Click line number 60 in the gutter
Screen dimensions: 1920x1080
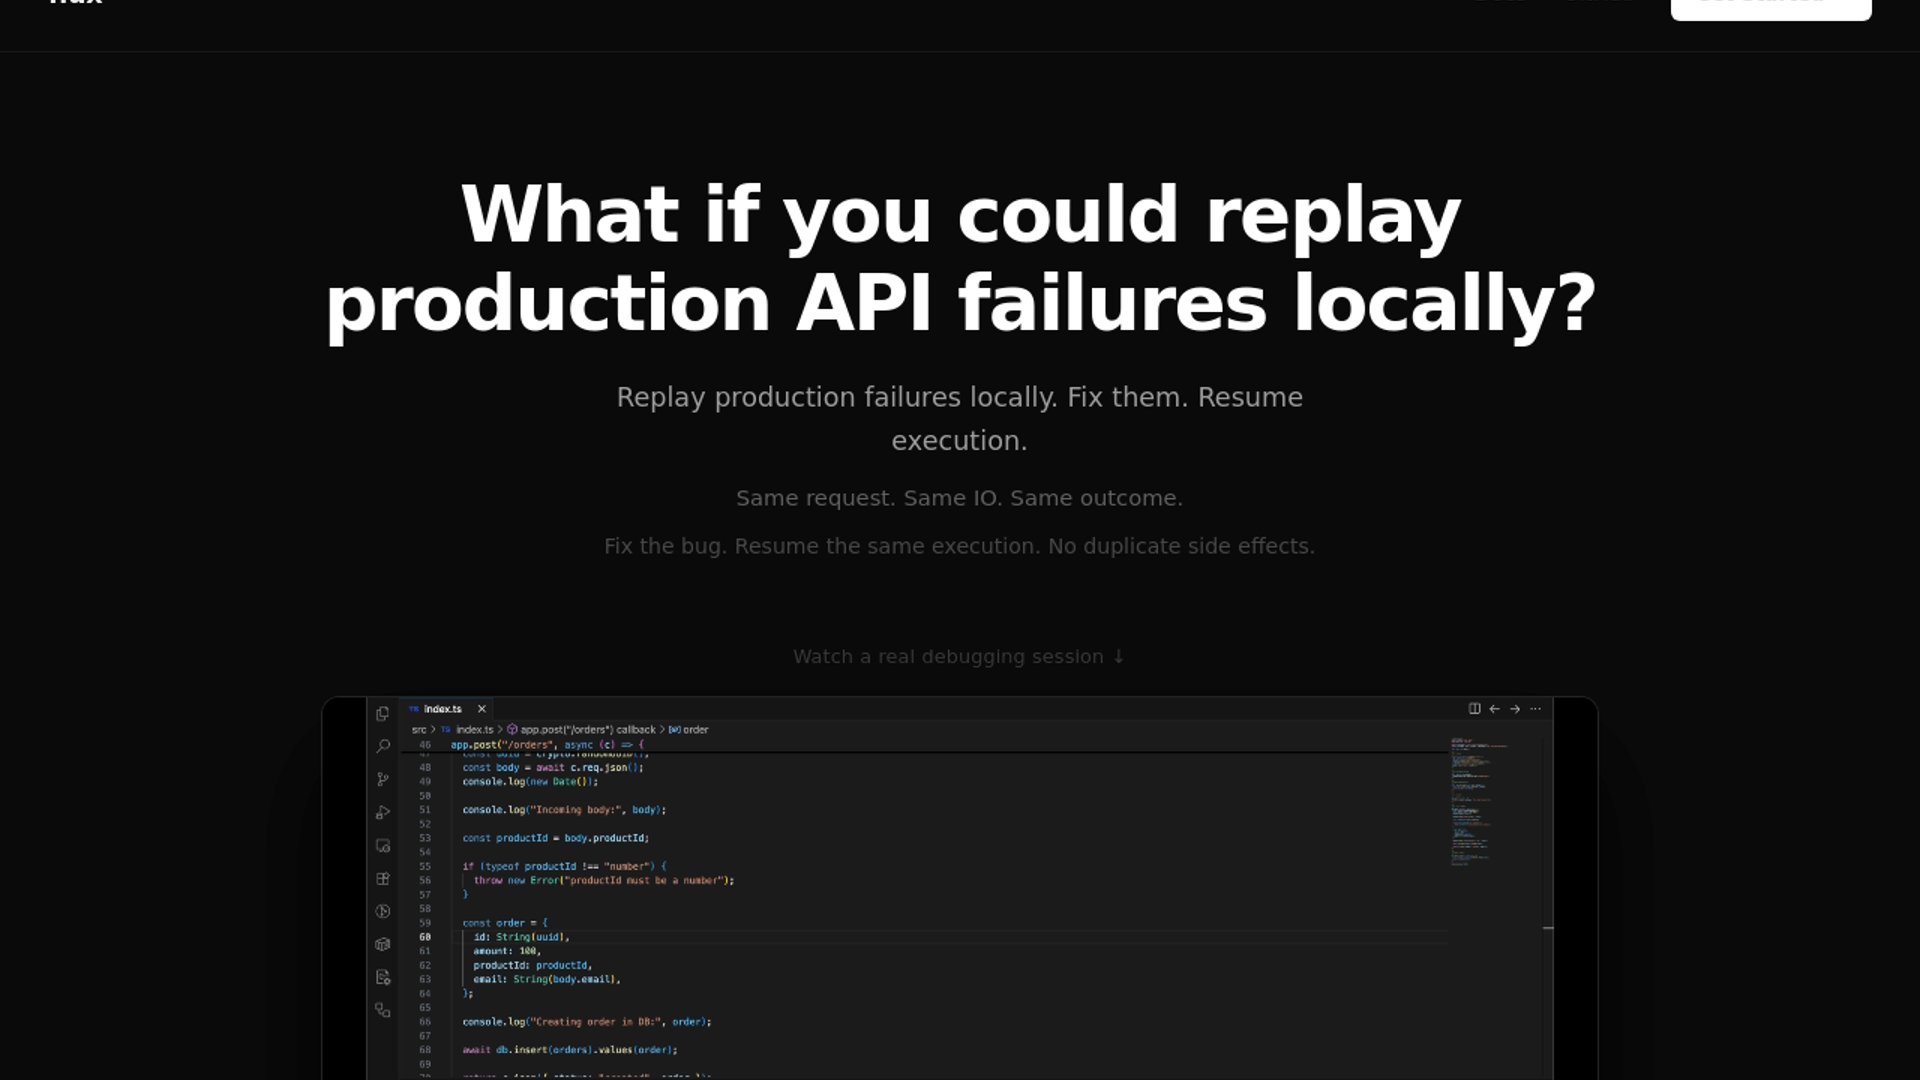pyautogui.click(x=425, y=937)
